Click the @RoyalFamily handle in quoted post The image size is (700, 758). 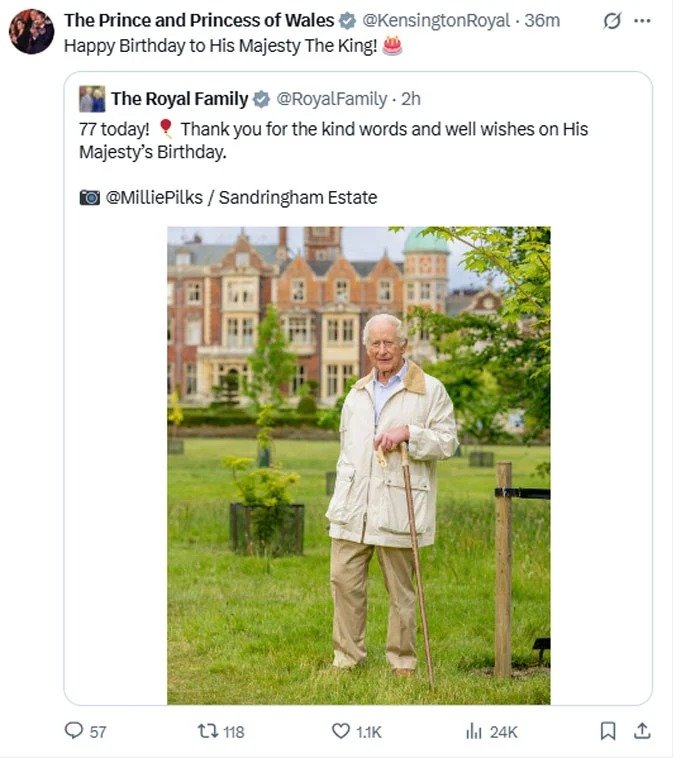[331, 98]
